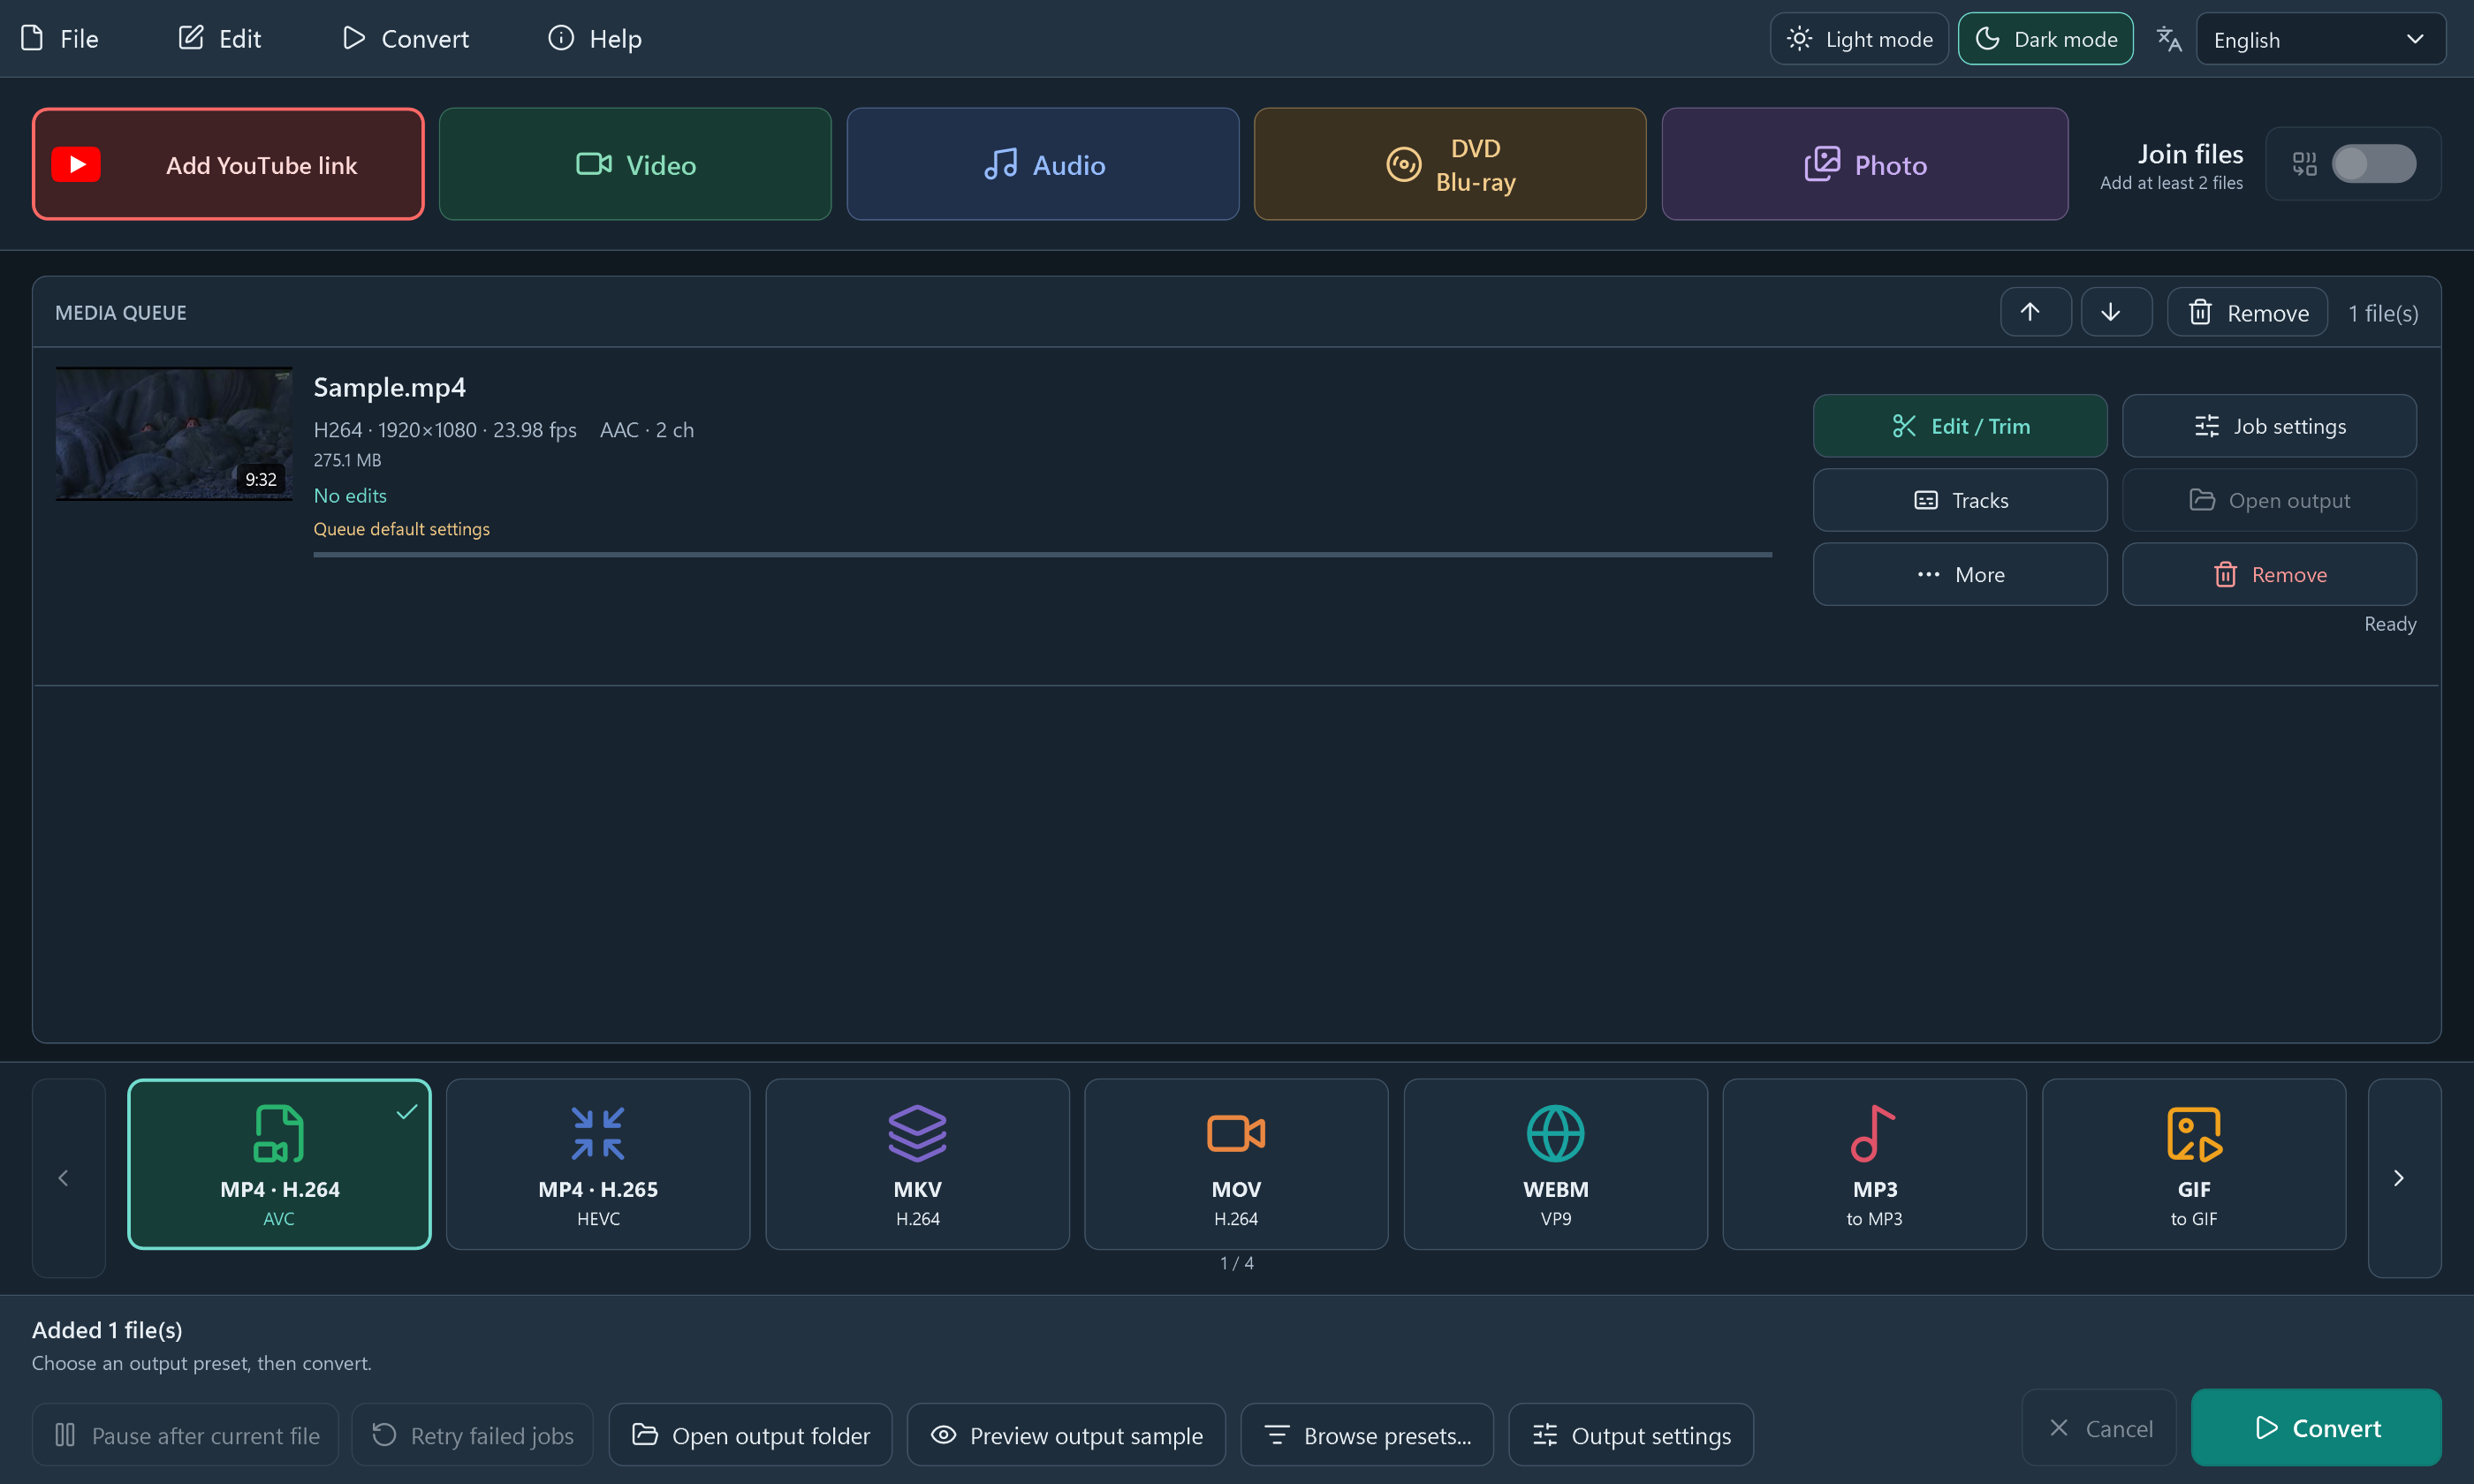Screen dimensions: 2474x1484
Task: Click Preview output sample button
Action: point(1066,1435)
